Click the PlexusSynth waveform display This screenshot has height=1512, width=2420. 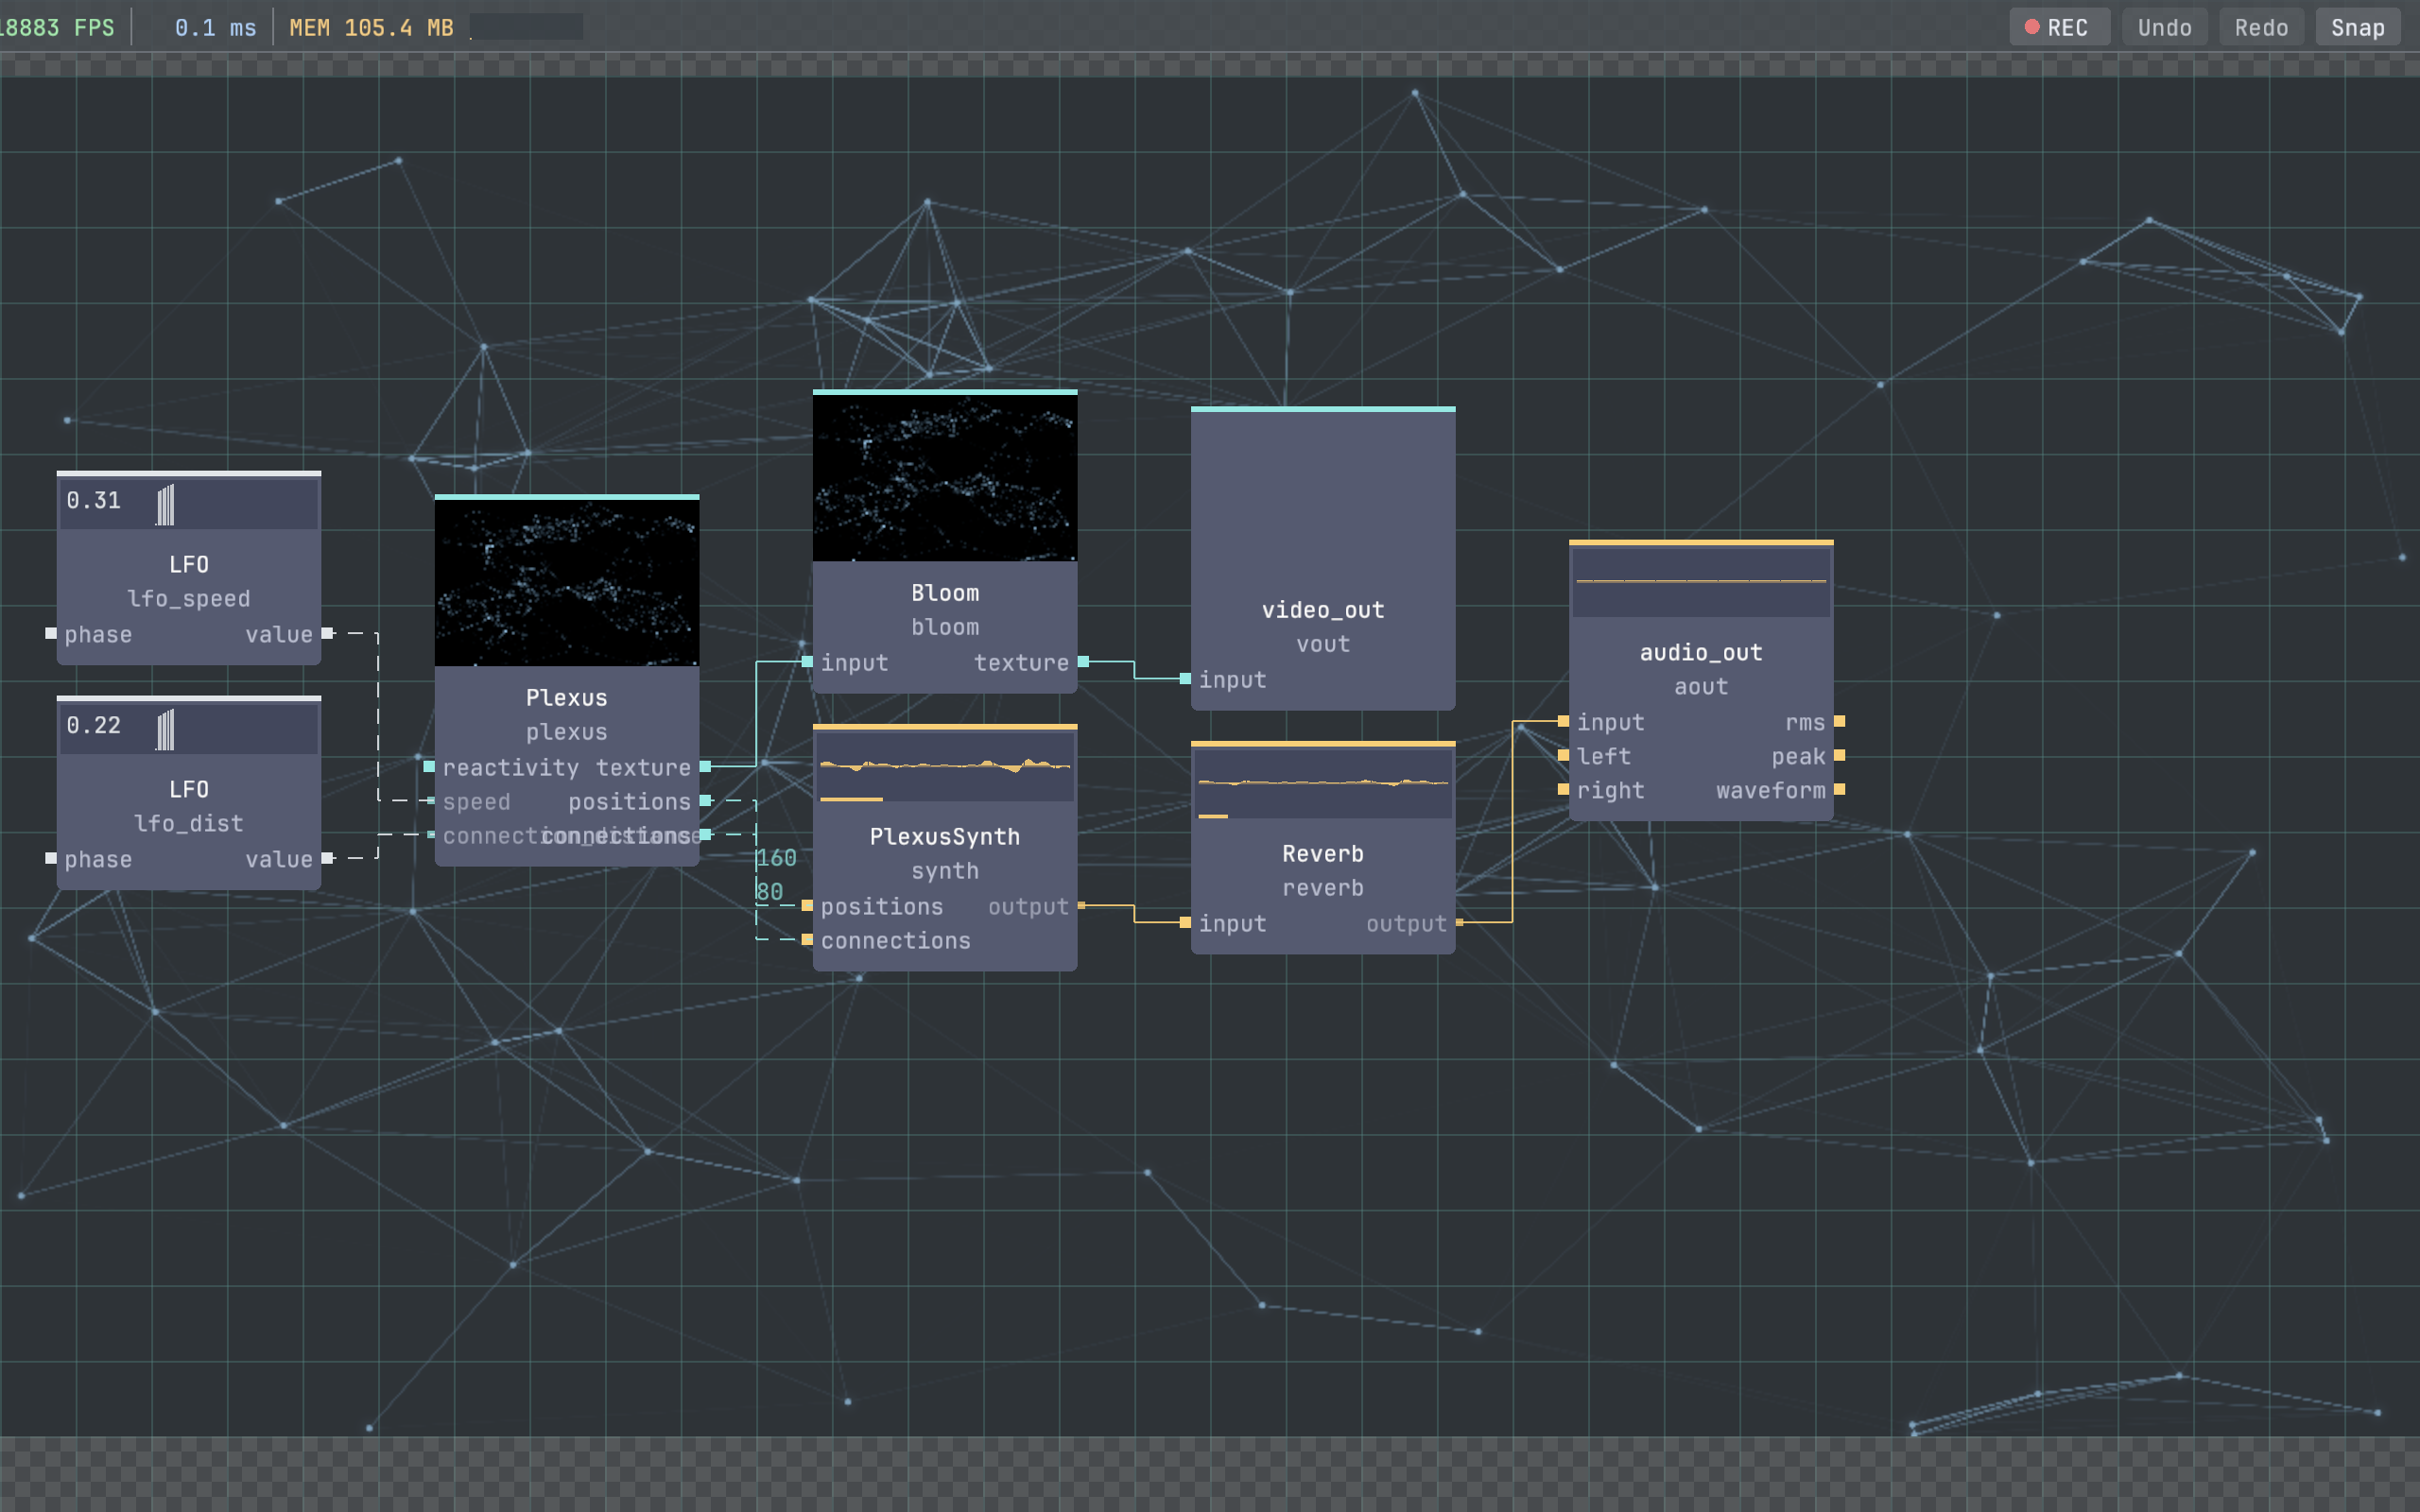(x=945, y=766)
